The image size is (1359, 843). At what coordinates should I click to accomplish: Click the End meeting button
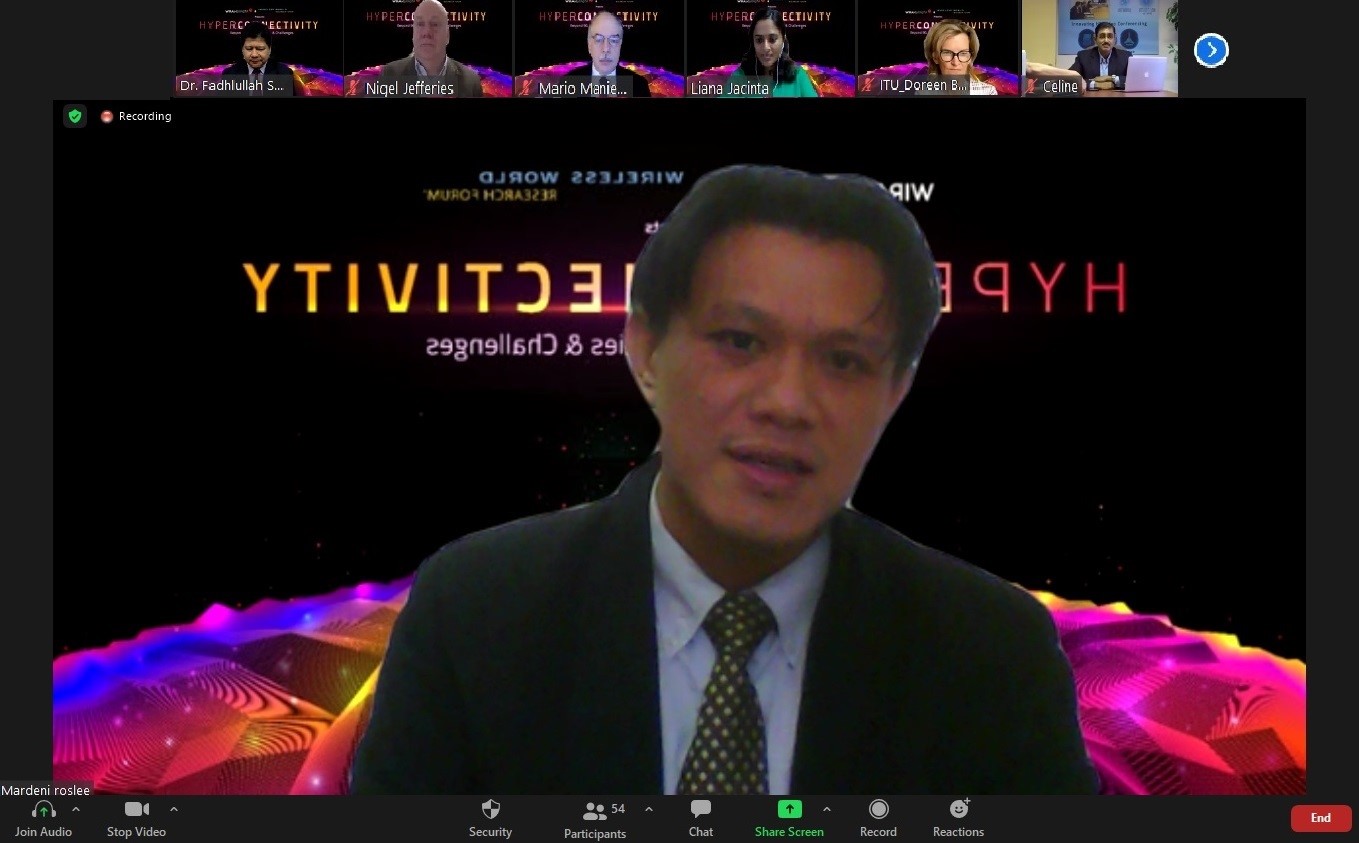coord(1321,818)
